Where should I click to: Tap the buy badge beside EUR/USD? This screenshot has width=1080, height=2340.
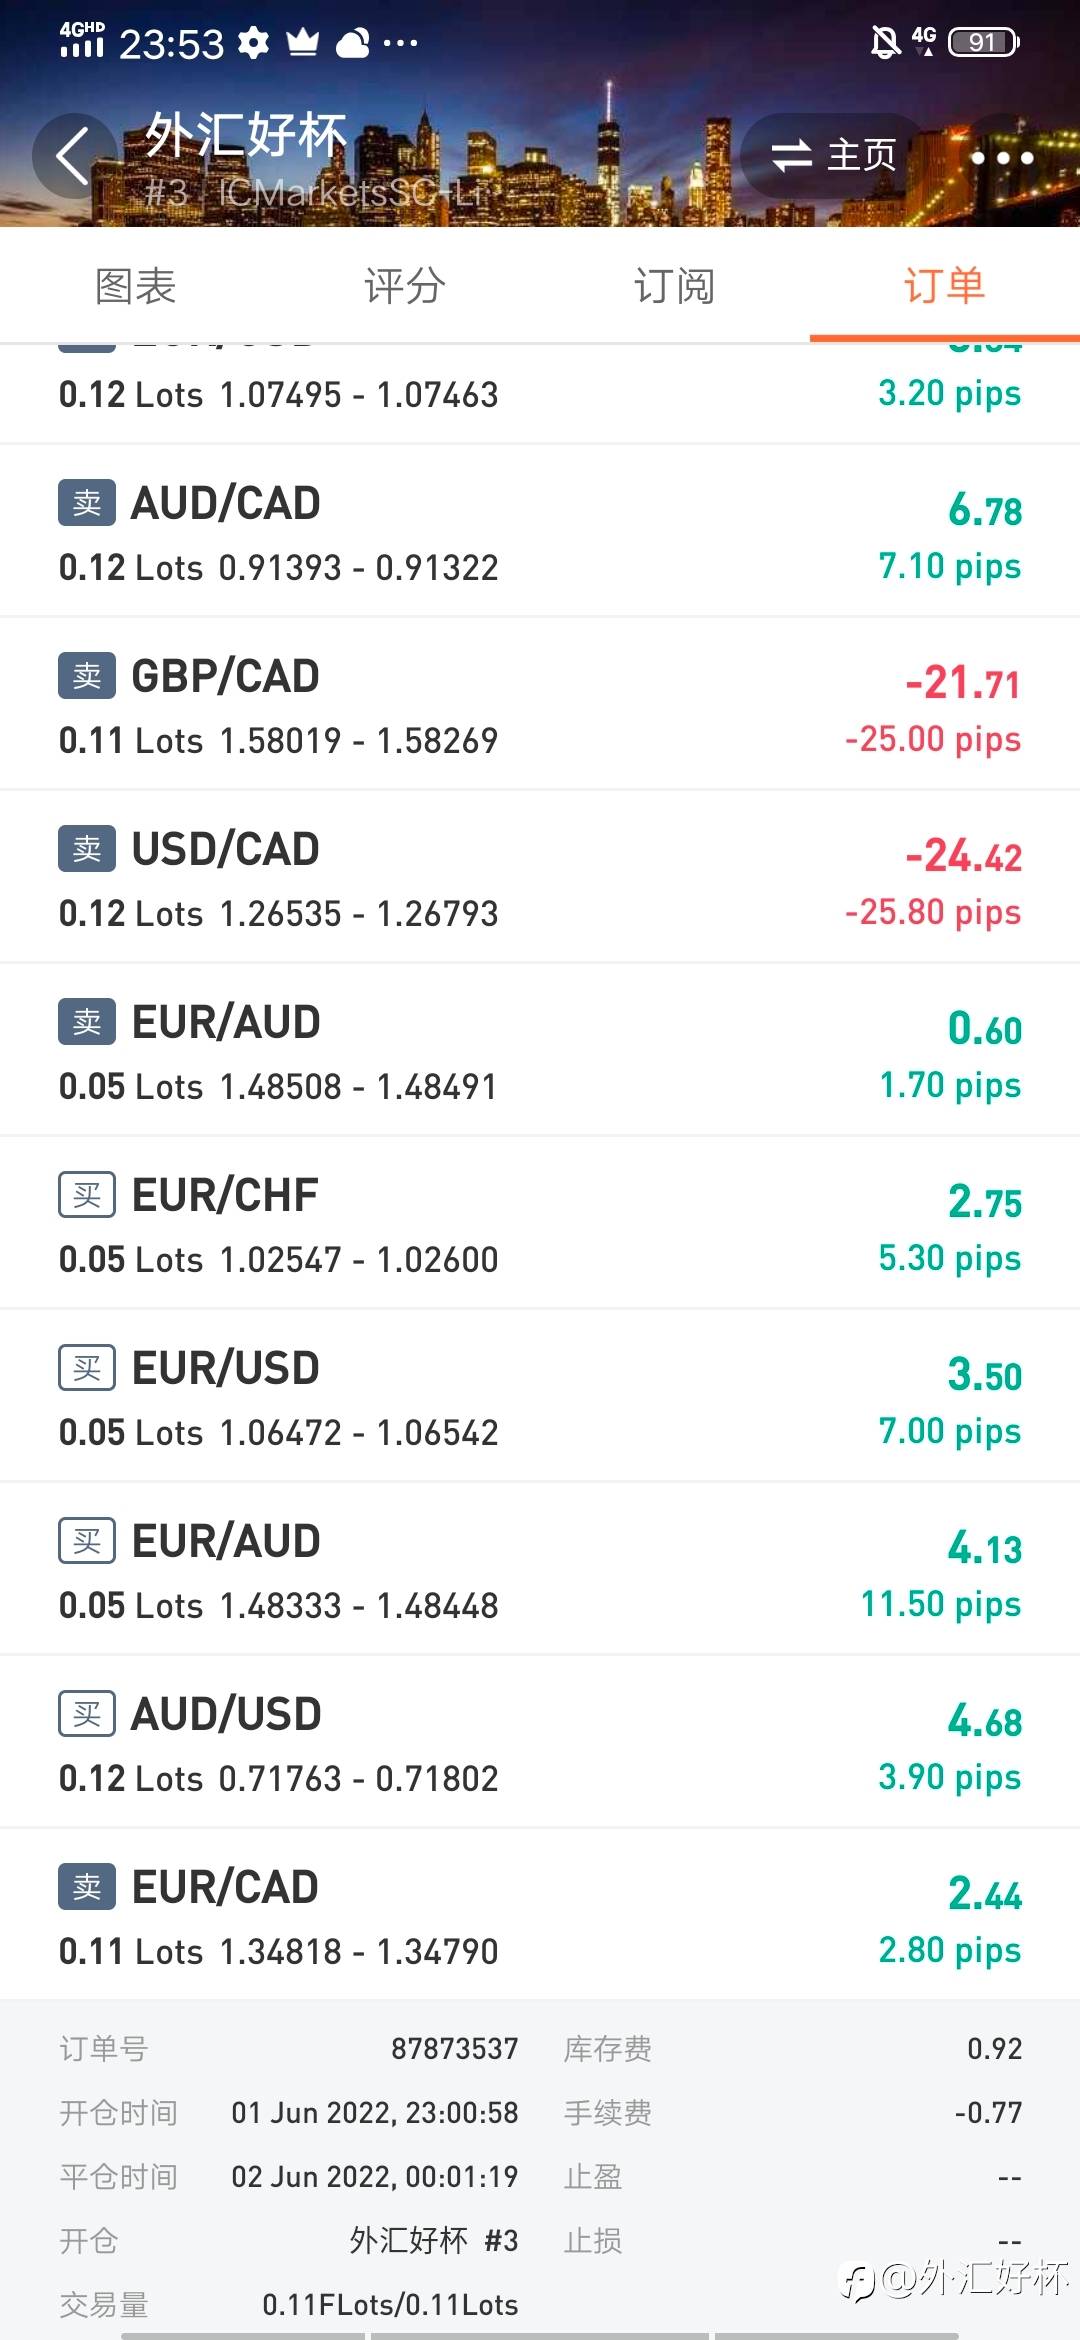tap(87, 1368)
